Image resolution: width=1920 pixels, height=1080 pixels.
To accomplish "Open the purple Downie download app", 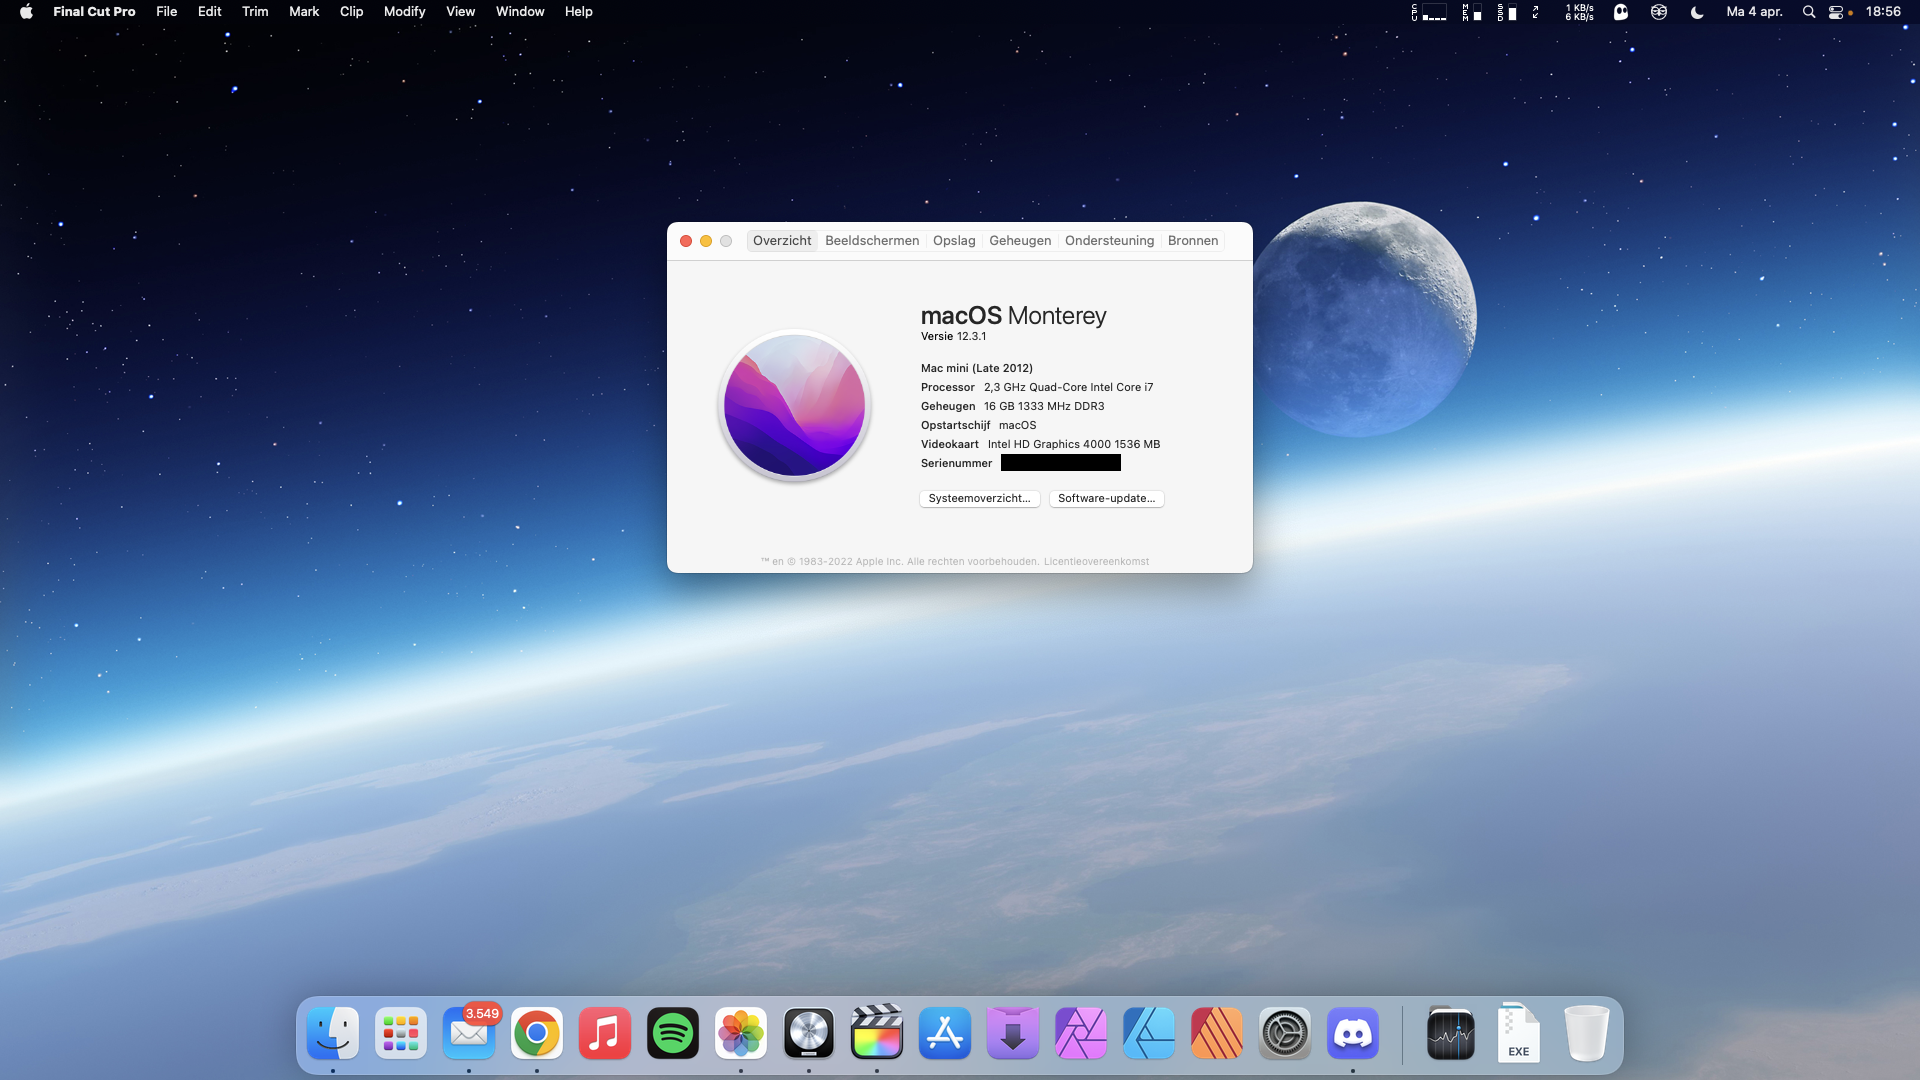I will (x=1013, y=1033).
